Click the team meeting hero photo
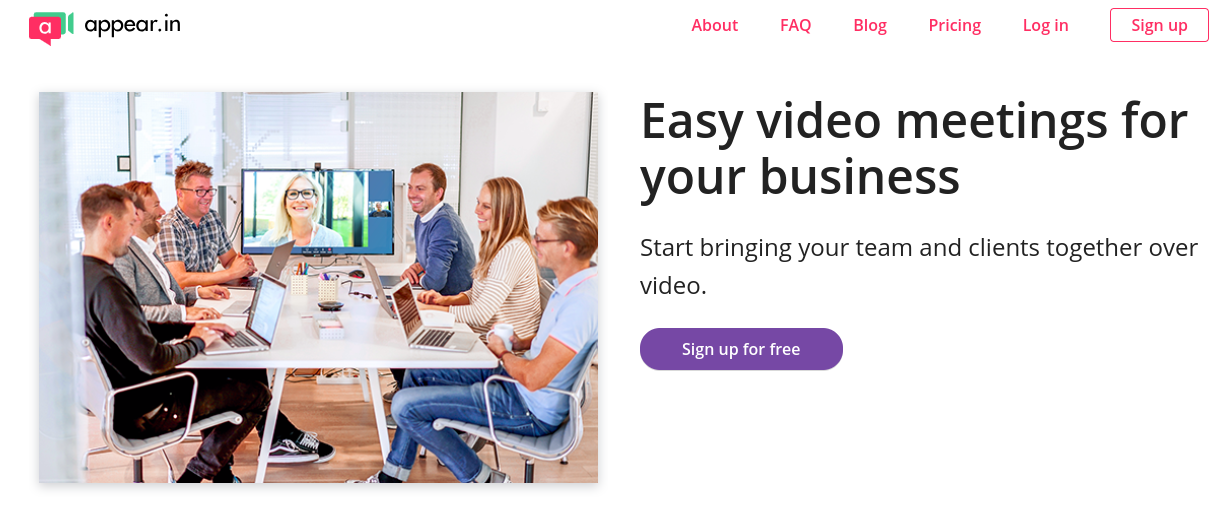 [x=318, y=288]
